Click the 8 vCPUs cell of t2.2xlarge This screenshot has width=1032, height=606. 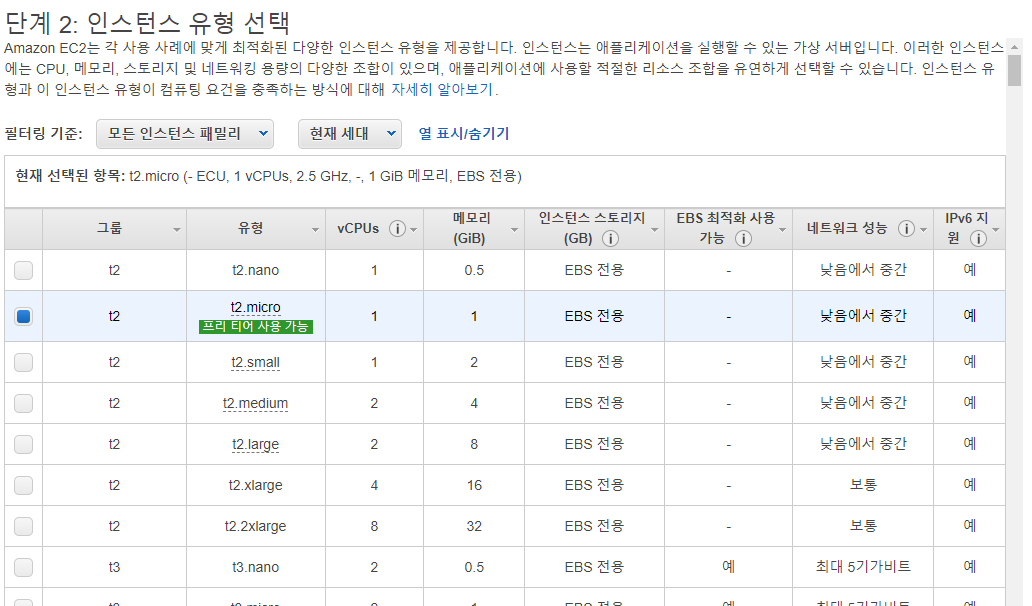(374, 526)
